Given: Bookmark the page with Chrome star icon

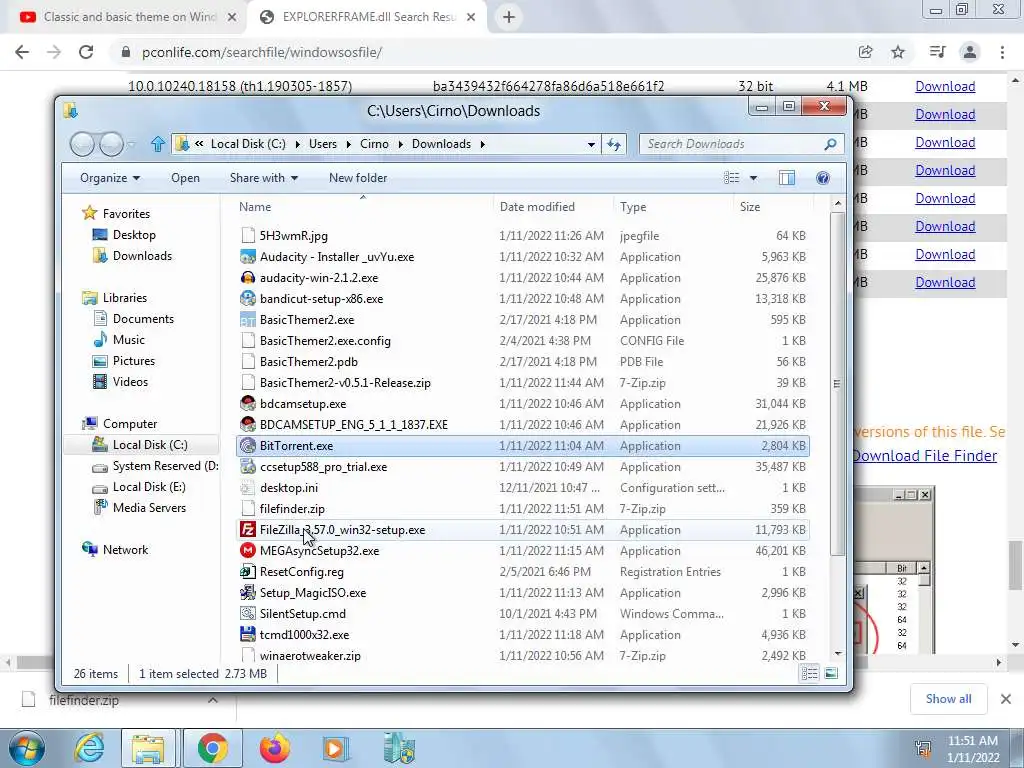Looking at the screenshot, I should click(x=898, y=52).
